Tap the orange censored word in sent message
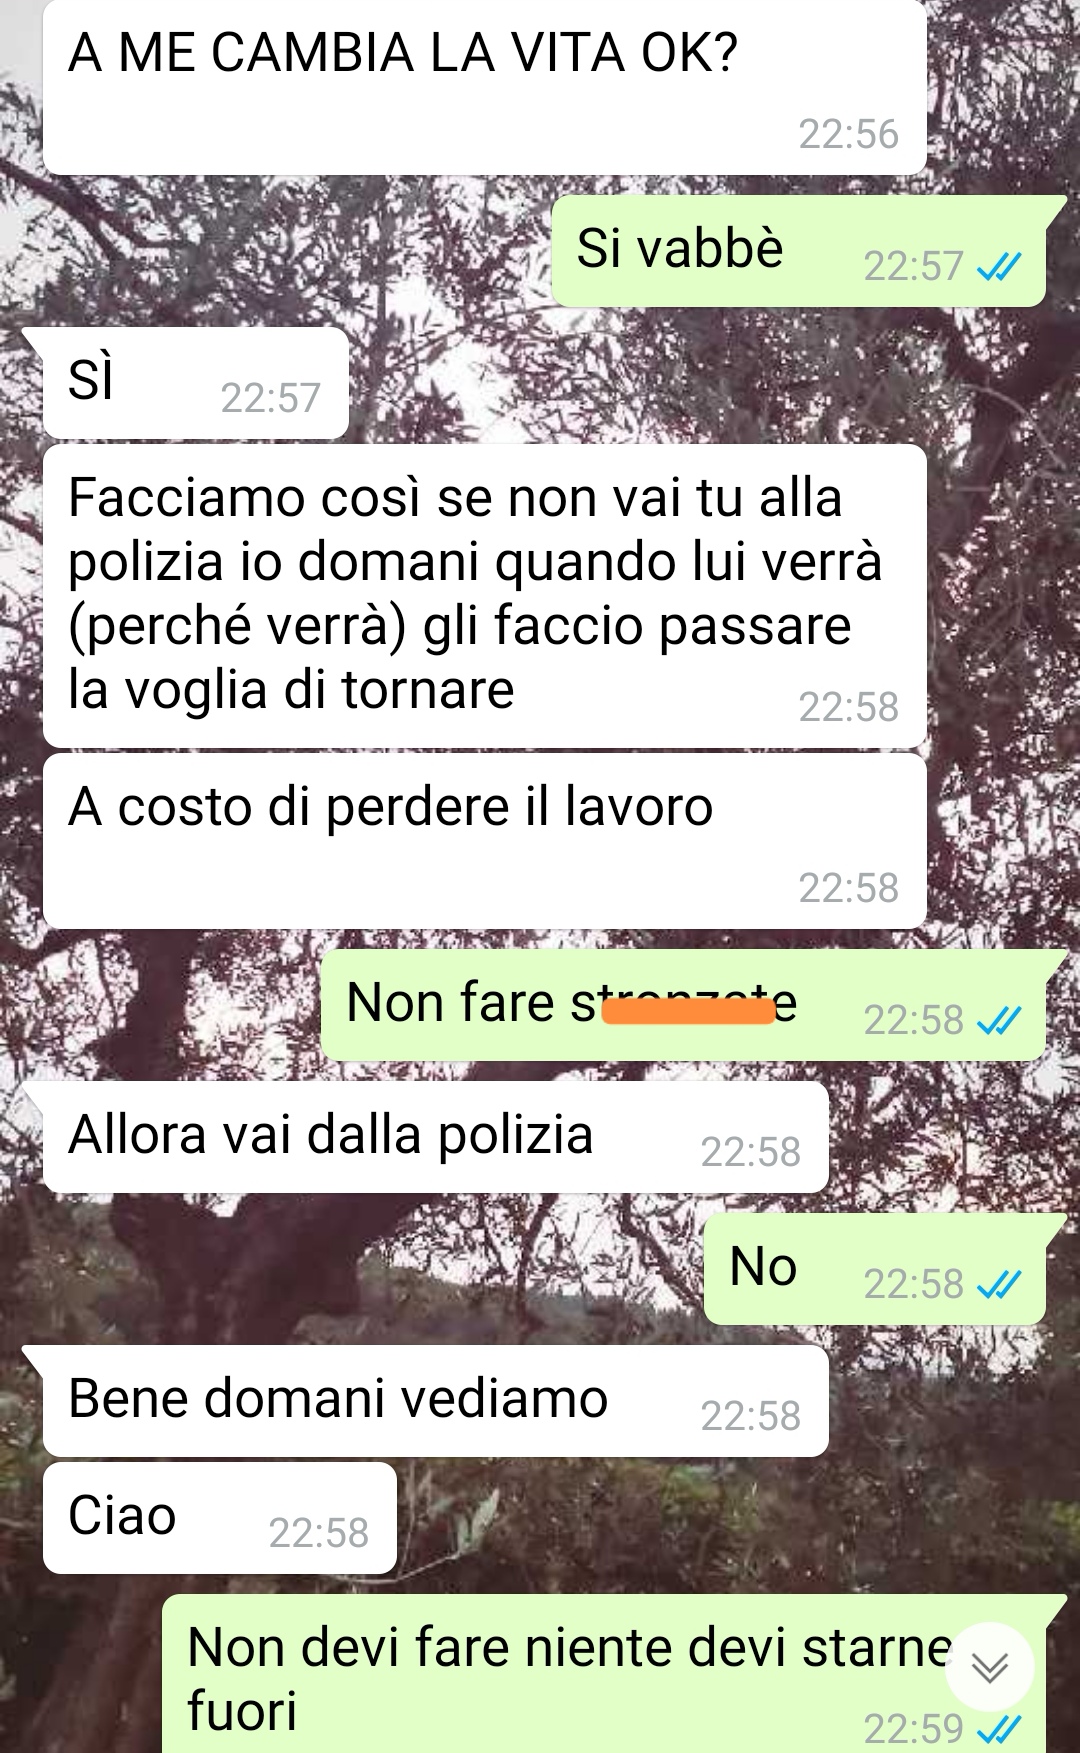 688,1011
